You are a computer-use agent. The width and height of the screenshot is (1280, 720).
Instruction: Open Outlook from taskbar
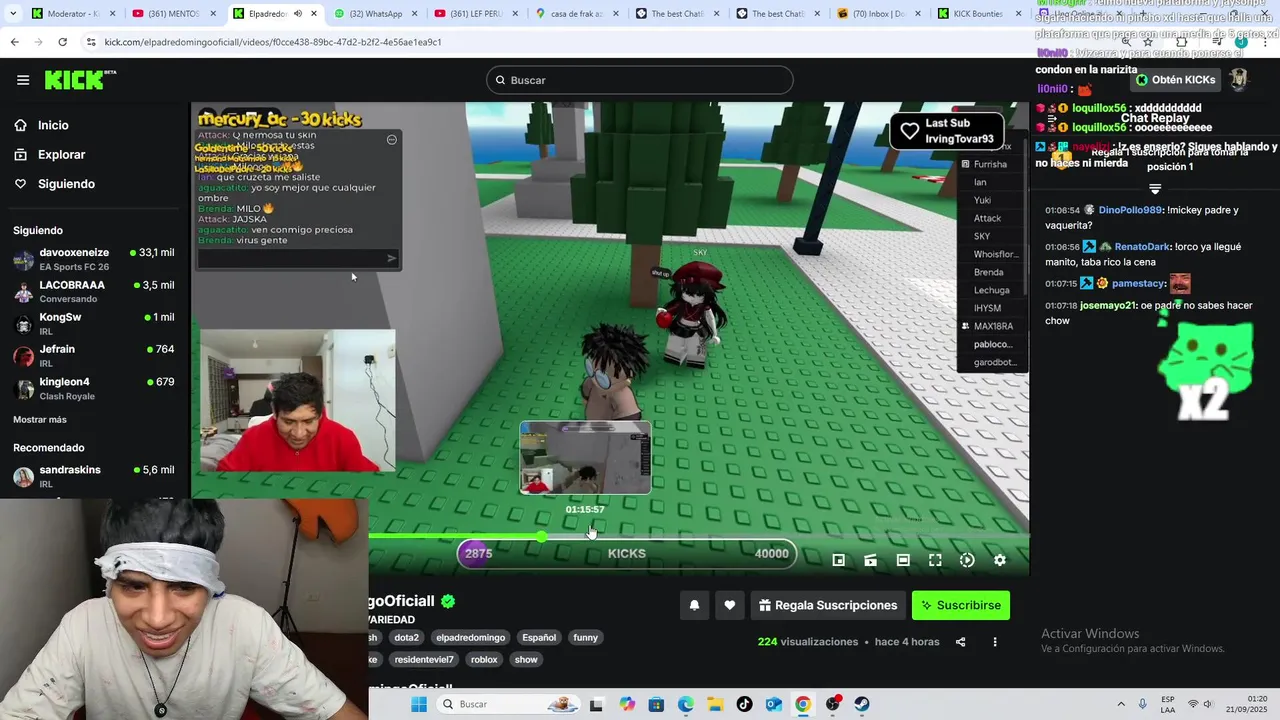coord(773,704)
